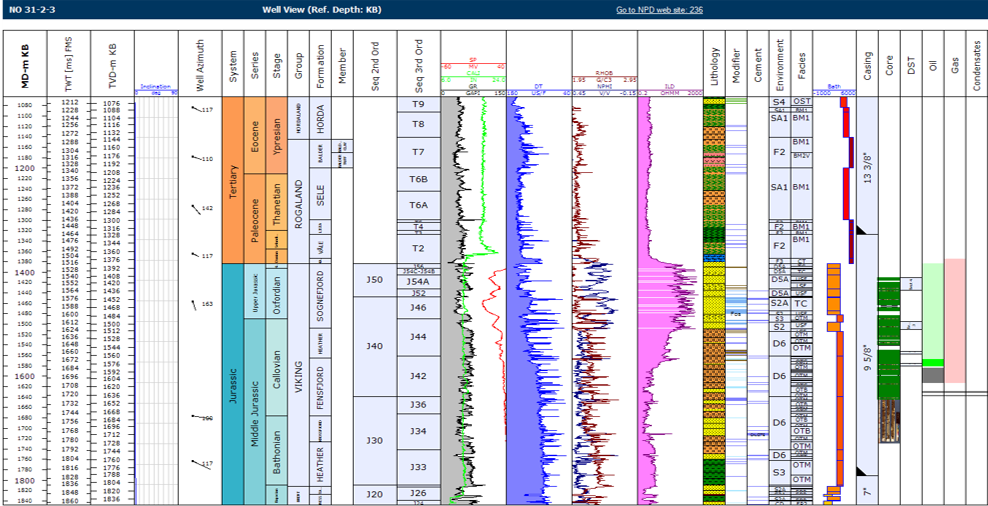This screenshot has height=506, width=988.
Task: Select the Formation column header
Action: (320, 60)
